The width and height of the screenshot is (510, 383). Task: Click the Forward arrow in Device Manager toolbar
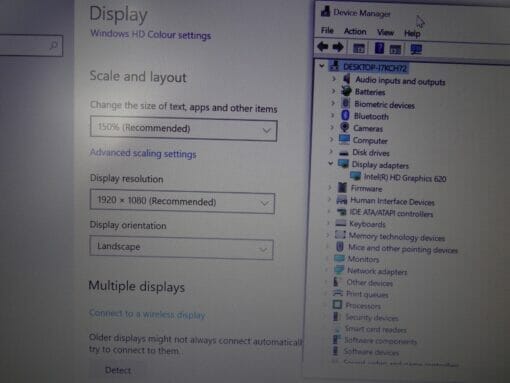[x=338, y=47]
